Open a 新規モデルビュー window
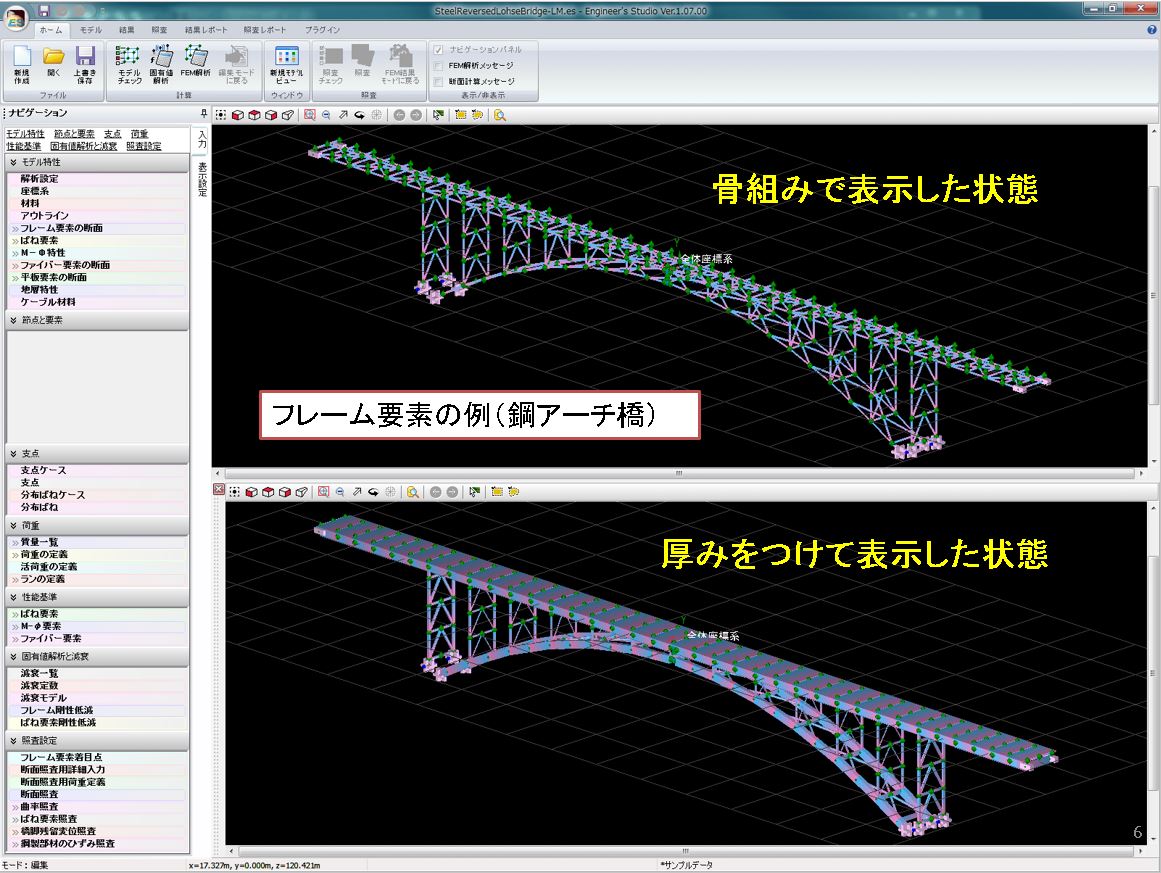 (286, 64)
